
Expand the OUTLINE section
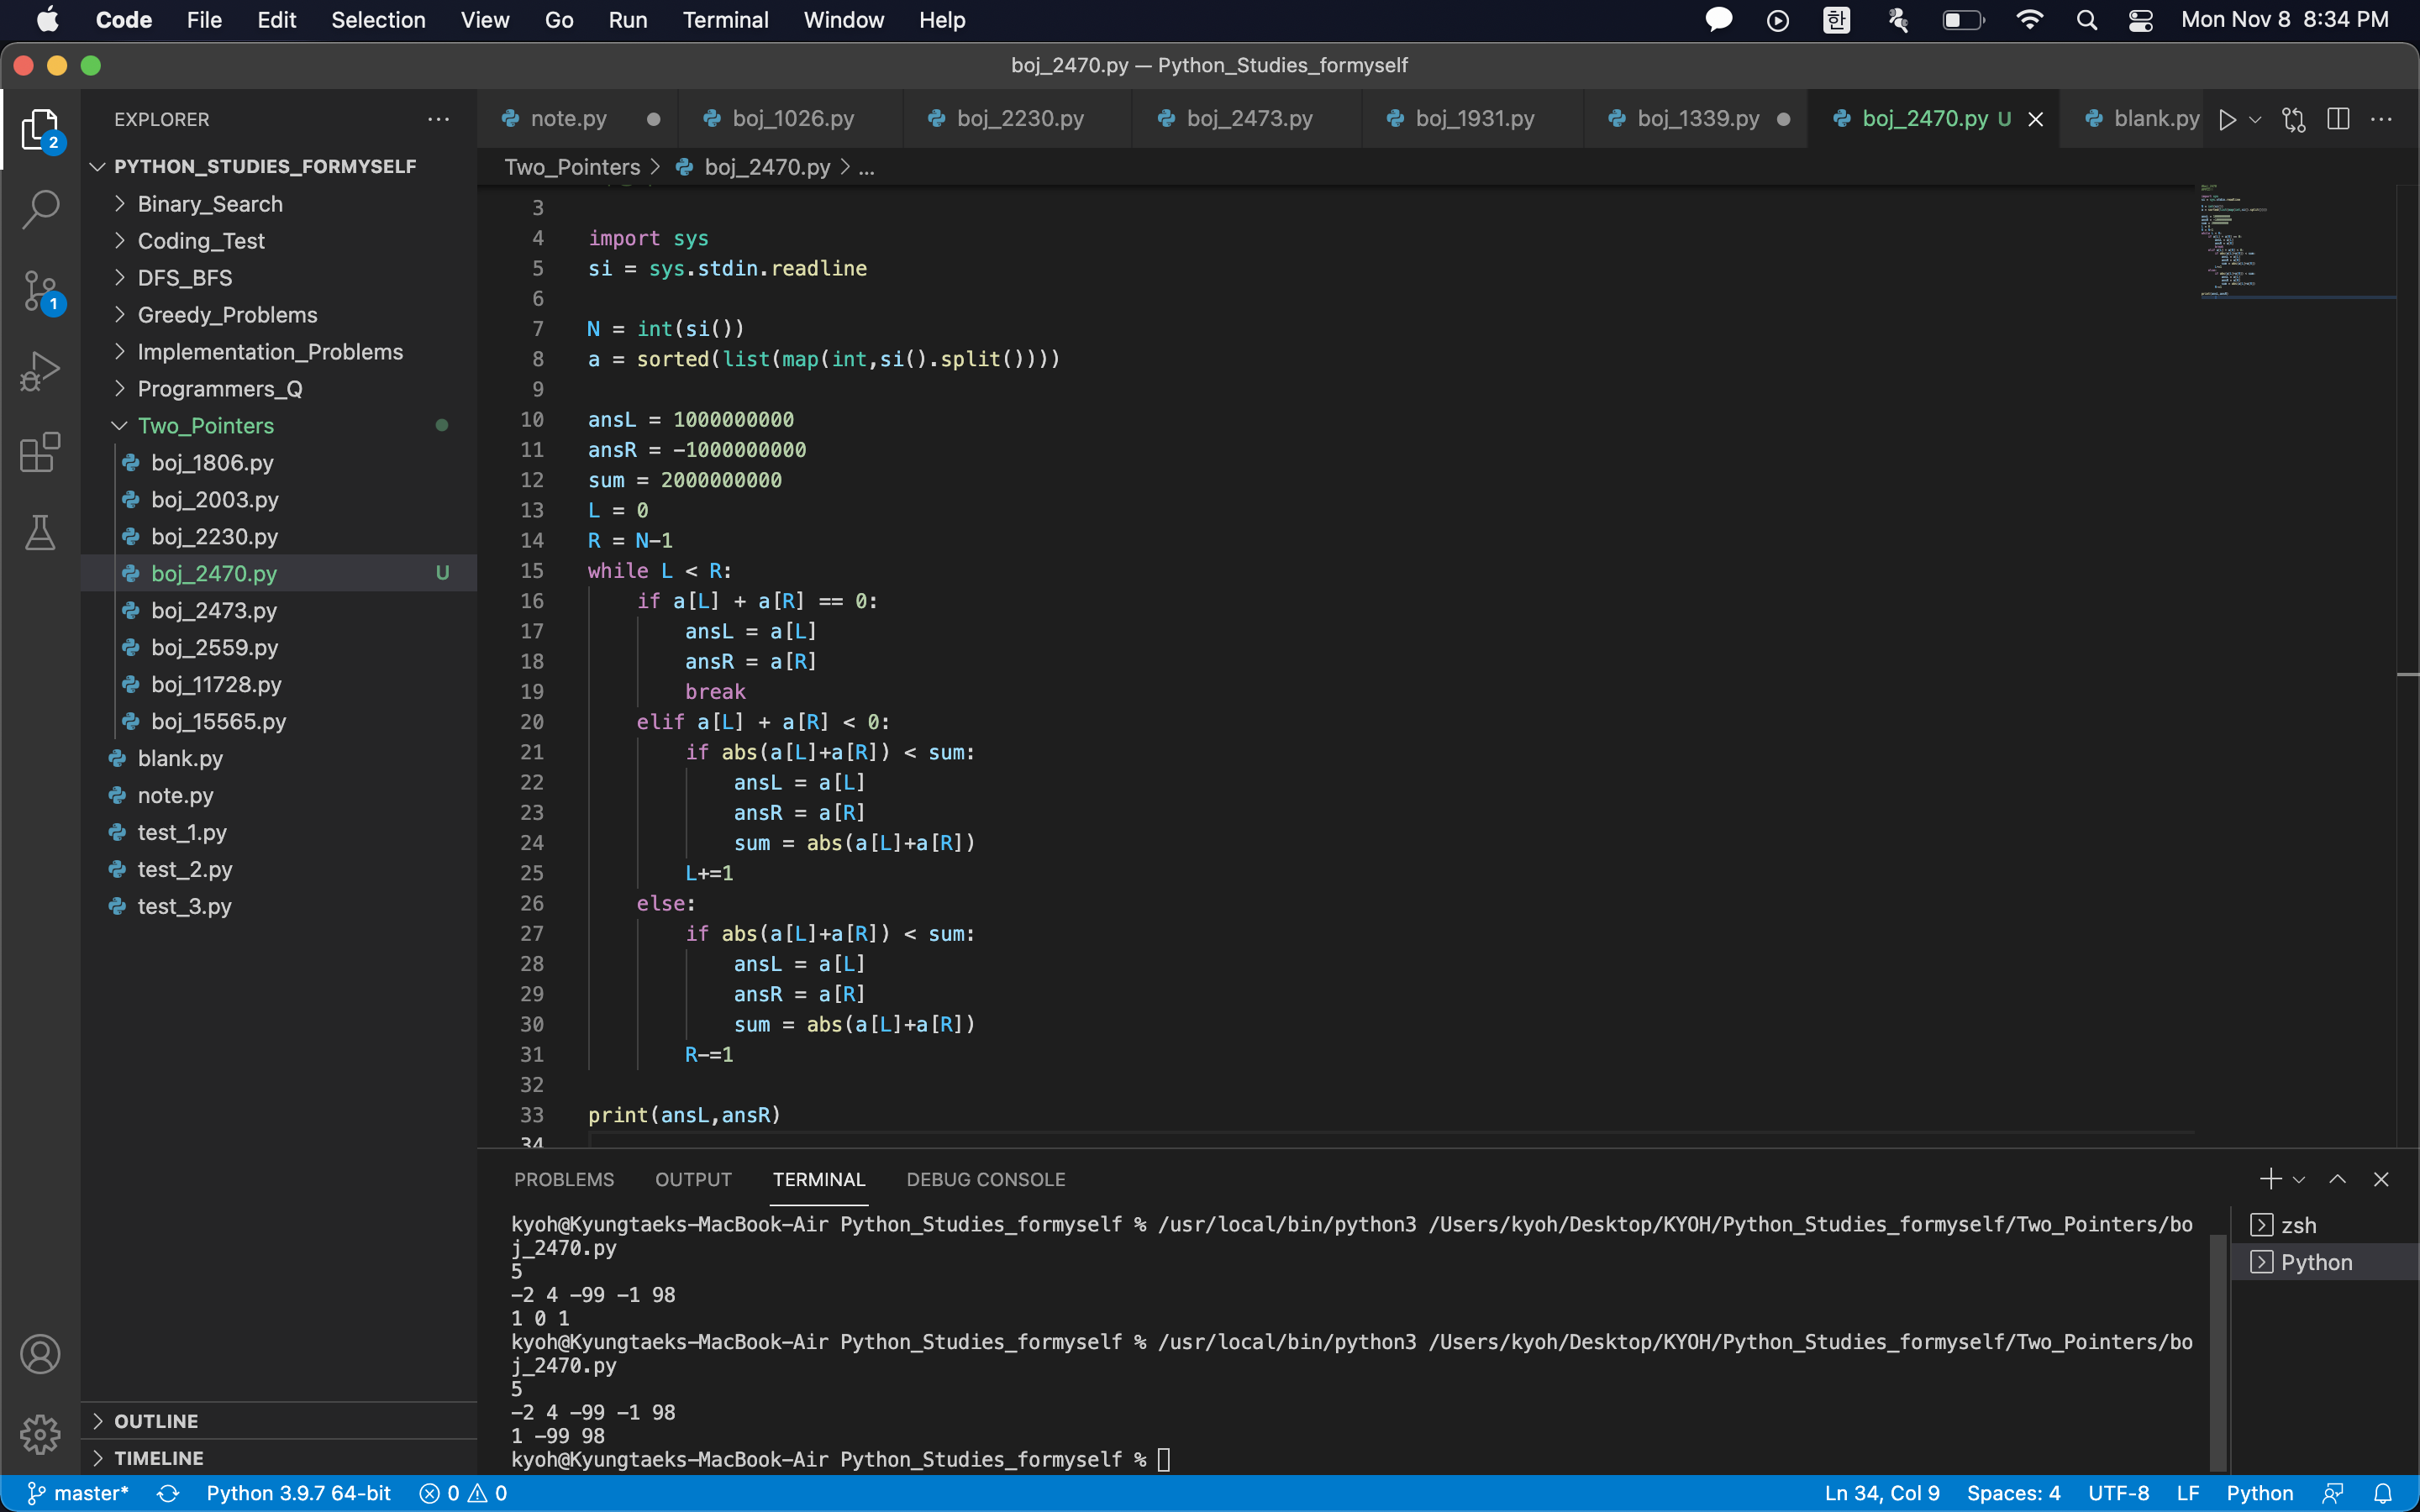pos(156,1421)
